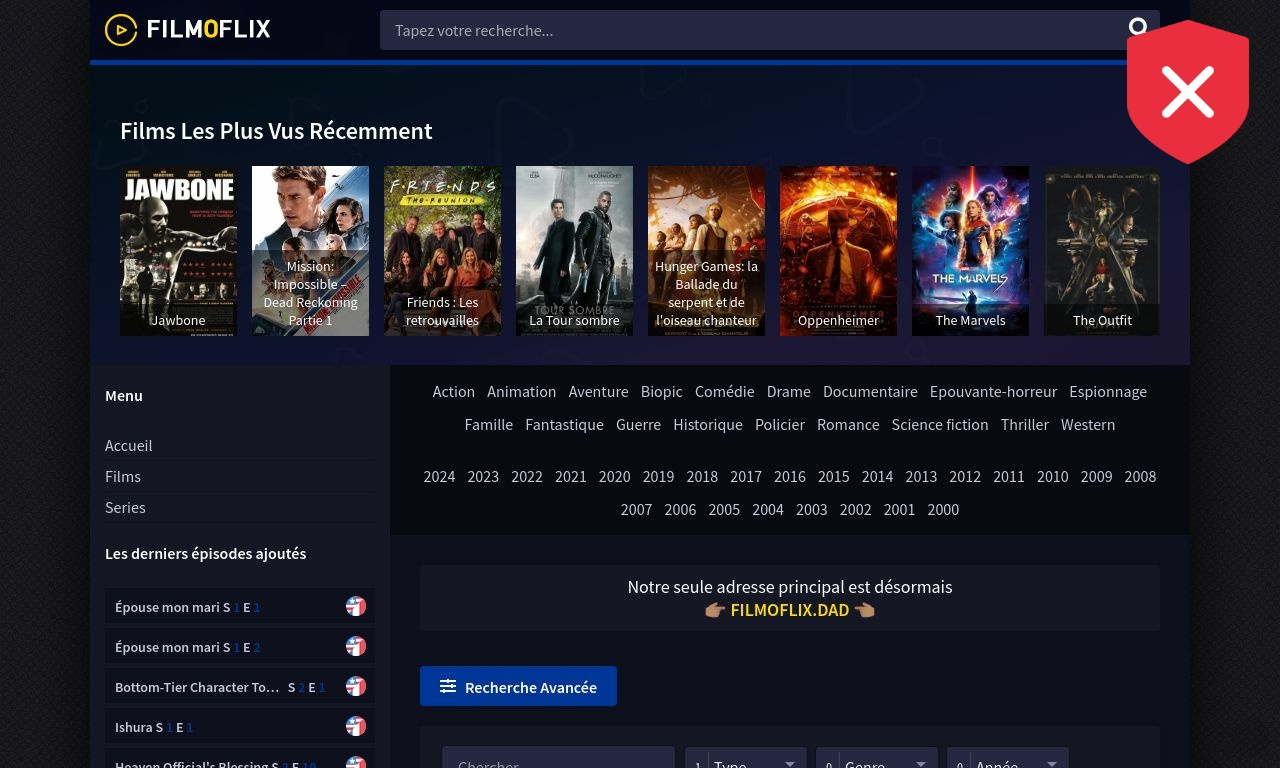Filter films by year 2004
Screen dimensions: 1280x768
[768, 509]
